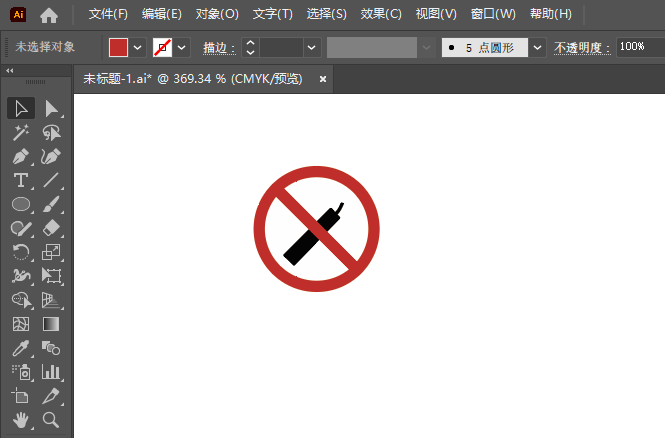Click the 描边 stroke label link
Viewport: 665px width, 438px height.
(219, 48)
